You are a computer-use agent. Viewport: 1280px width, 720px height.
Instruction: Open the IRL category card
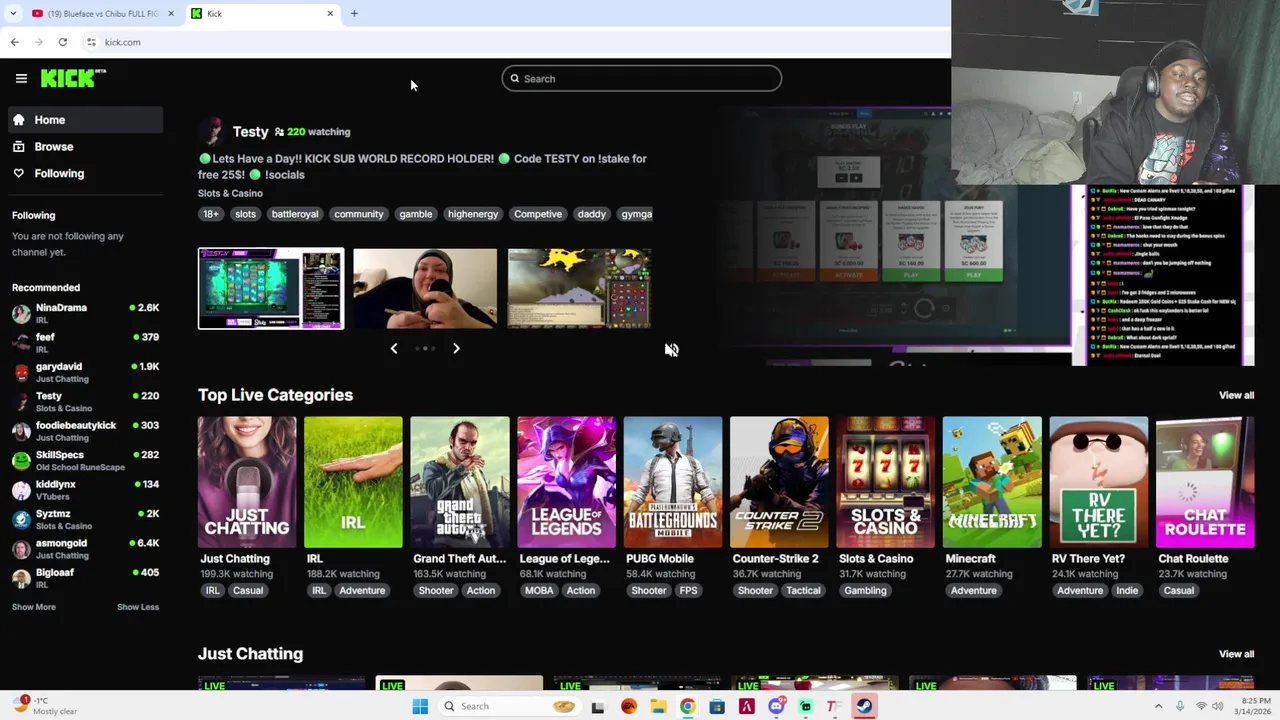(353, 482)
